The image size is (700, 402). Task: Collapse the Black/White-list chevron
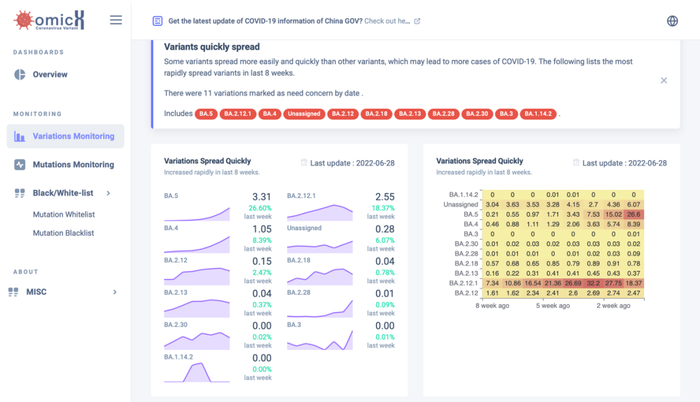[x=108, y=193]
